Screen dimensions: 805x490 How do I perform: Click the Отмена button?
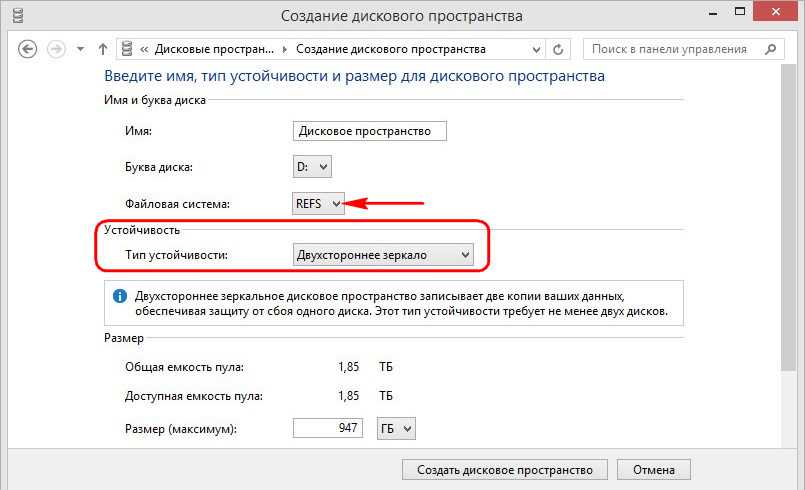point(653,470)
